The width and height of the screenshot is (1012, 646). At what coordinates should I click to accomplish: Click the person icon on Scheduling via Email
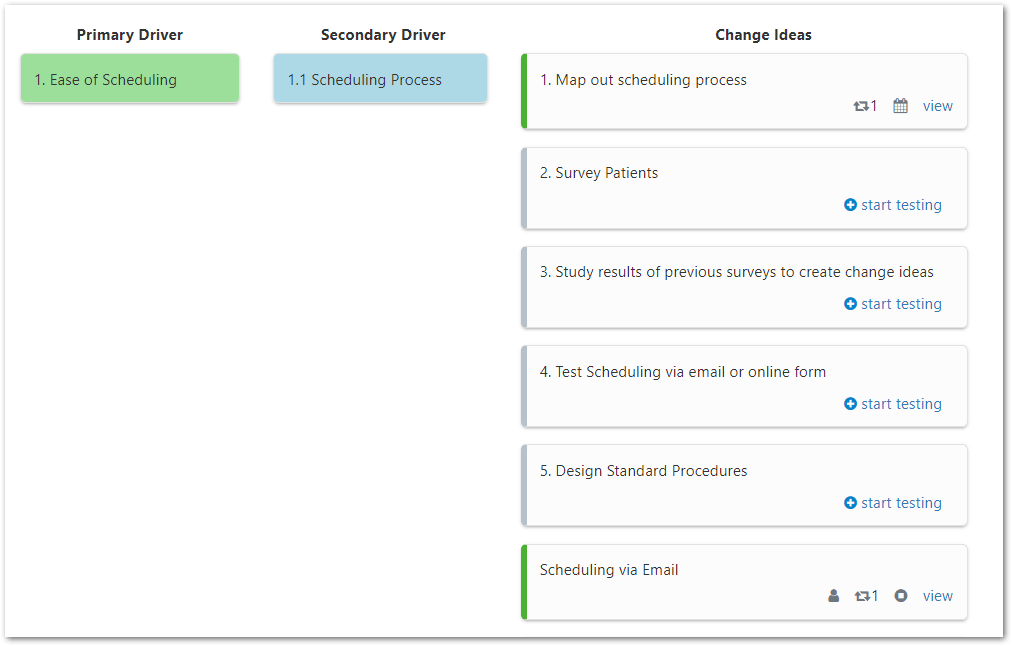[x=834, y=596]
